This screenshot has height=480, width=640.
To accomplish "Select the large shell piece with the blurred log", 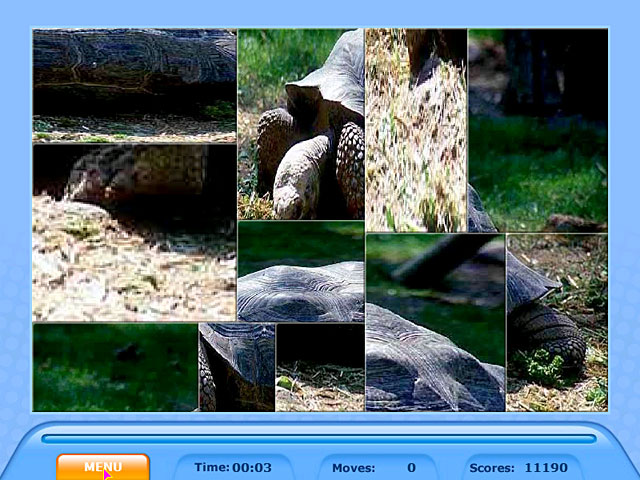I will (x=435, y=322).
